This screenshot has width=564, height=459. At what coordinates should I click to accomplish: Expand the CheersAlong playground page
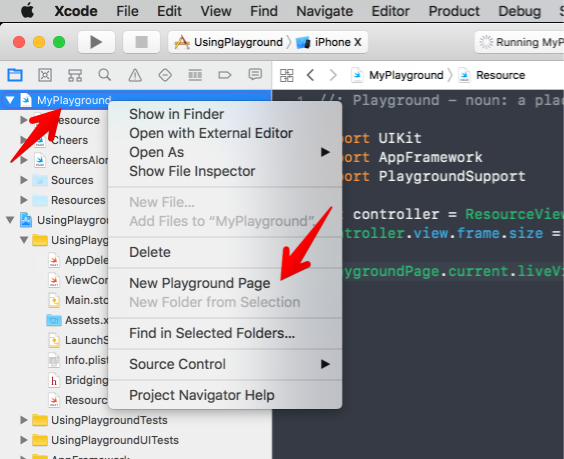coord(23,160)
